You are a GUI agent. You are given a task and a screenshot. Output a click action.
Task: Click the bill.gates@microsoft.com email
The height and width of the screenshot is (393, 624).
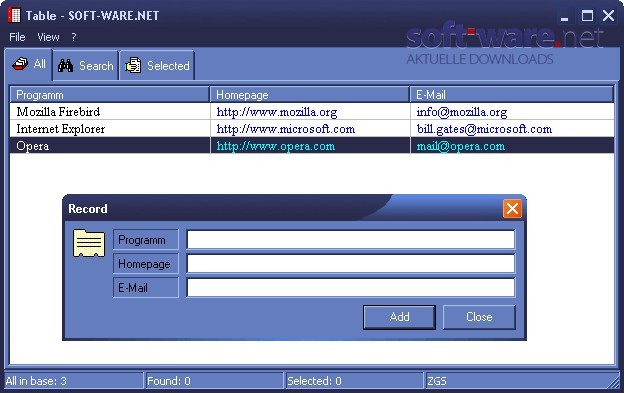click(x=484, y=129)
